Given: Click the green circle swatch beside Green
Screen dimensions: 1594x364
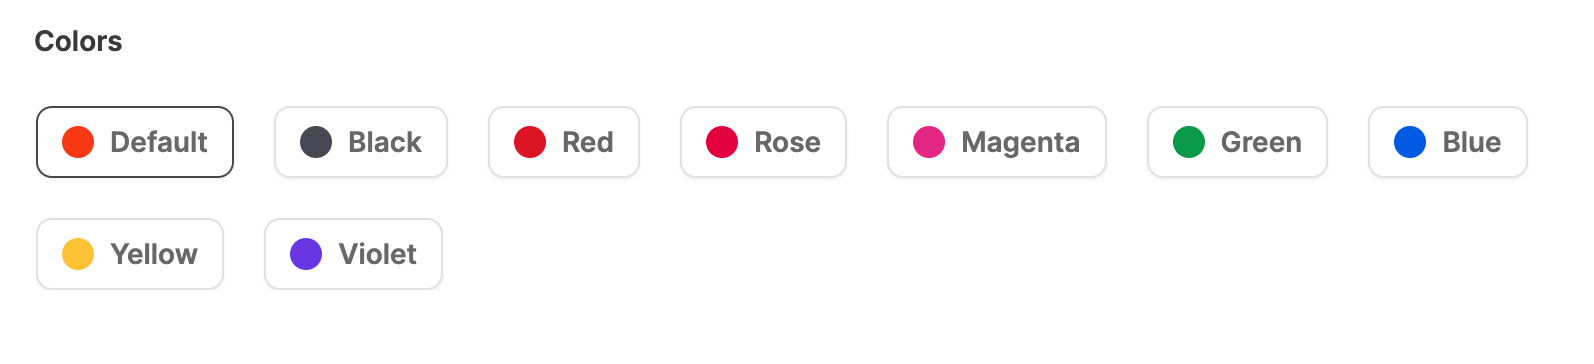Looking at the screenshot, I should [x=1189, y=142].
